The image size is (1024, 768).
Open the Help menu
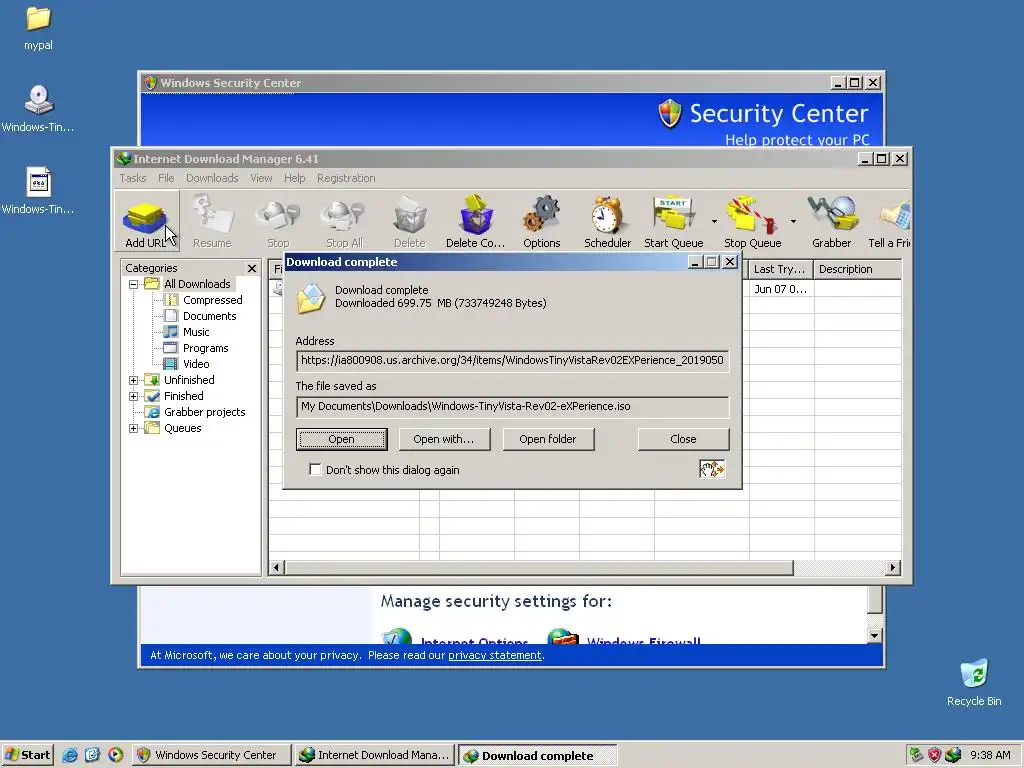[x=295, y=178]
